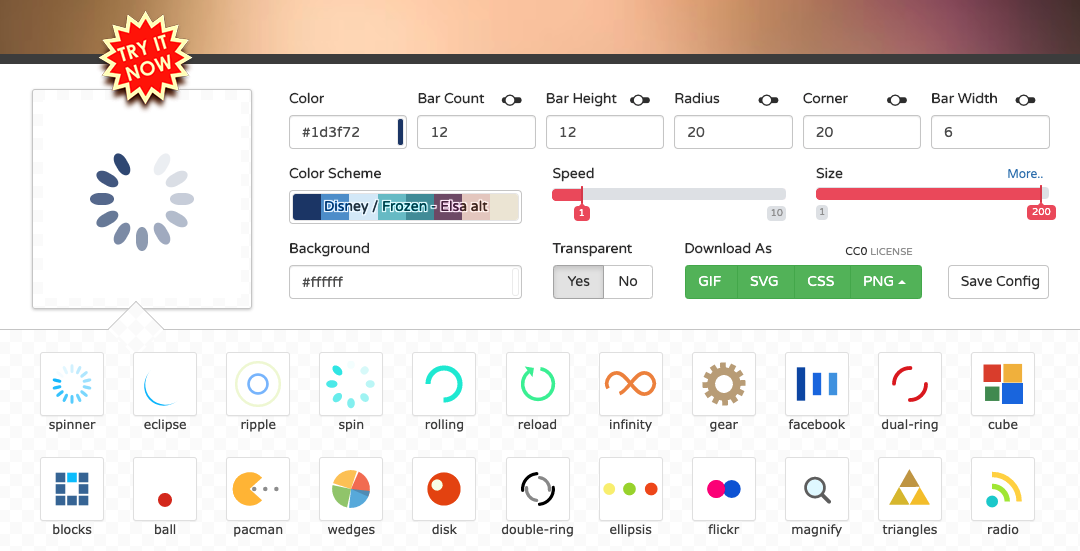Image resolution: width=1080 pixels, height=551 pixels.
Task: Toggle the Bar Height slider switch
Action: coord(640,100)
